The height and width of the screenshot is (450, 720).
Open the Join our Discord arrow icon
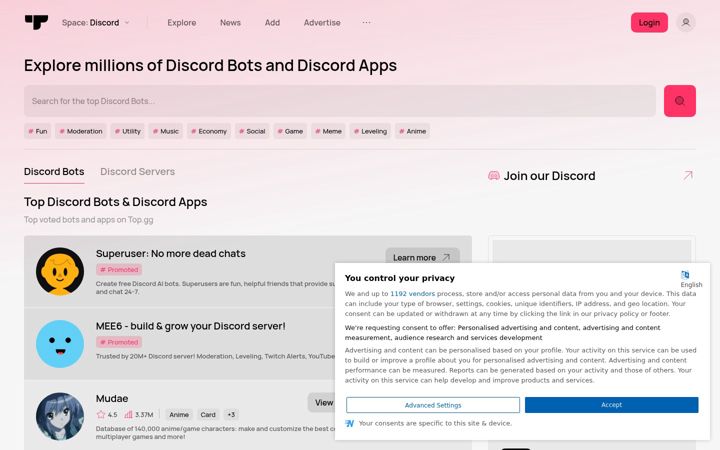click(687, 175)
